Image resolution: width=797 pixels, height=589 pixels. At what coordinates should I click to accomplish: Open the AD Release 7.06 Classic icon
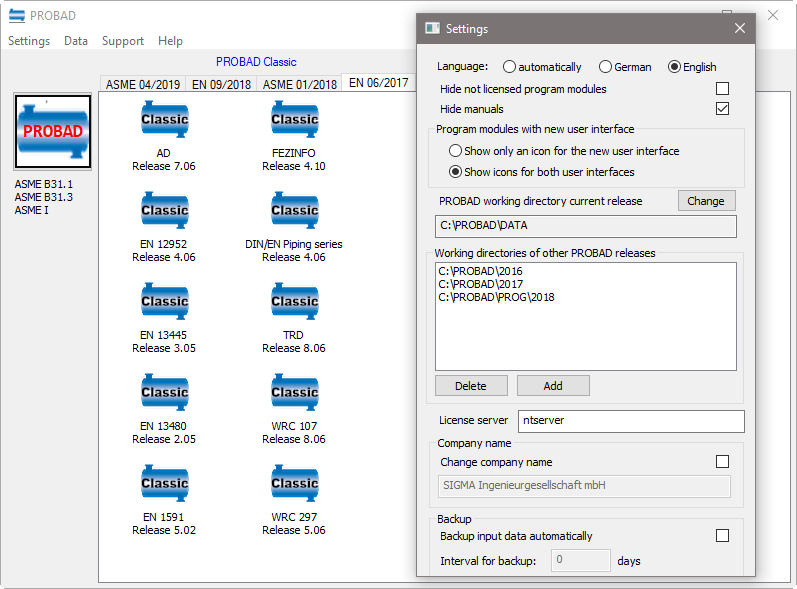point(164,120)
